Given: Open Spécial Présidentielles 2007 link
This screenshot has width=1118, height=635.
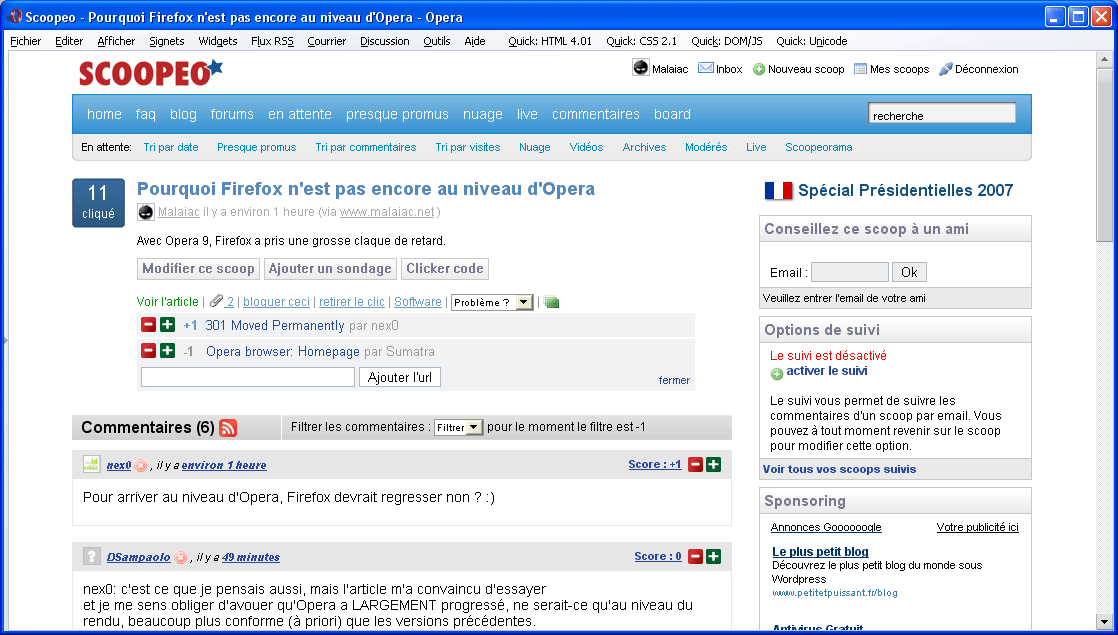Looking at the screenshot, I should [906, 190].
